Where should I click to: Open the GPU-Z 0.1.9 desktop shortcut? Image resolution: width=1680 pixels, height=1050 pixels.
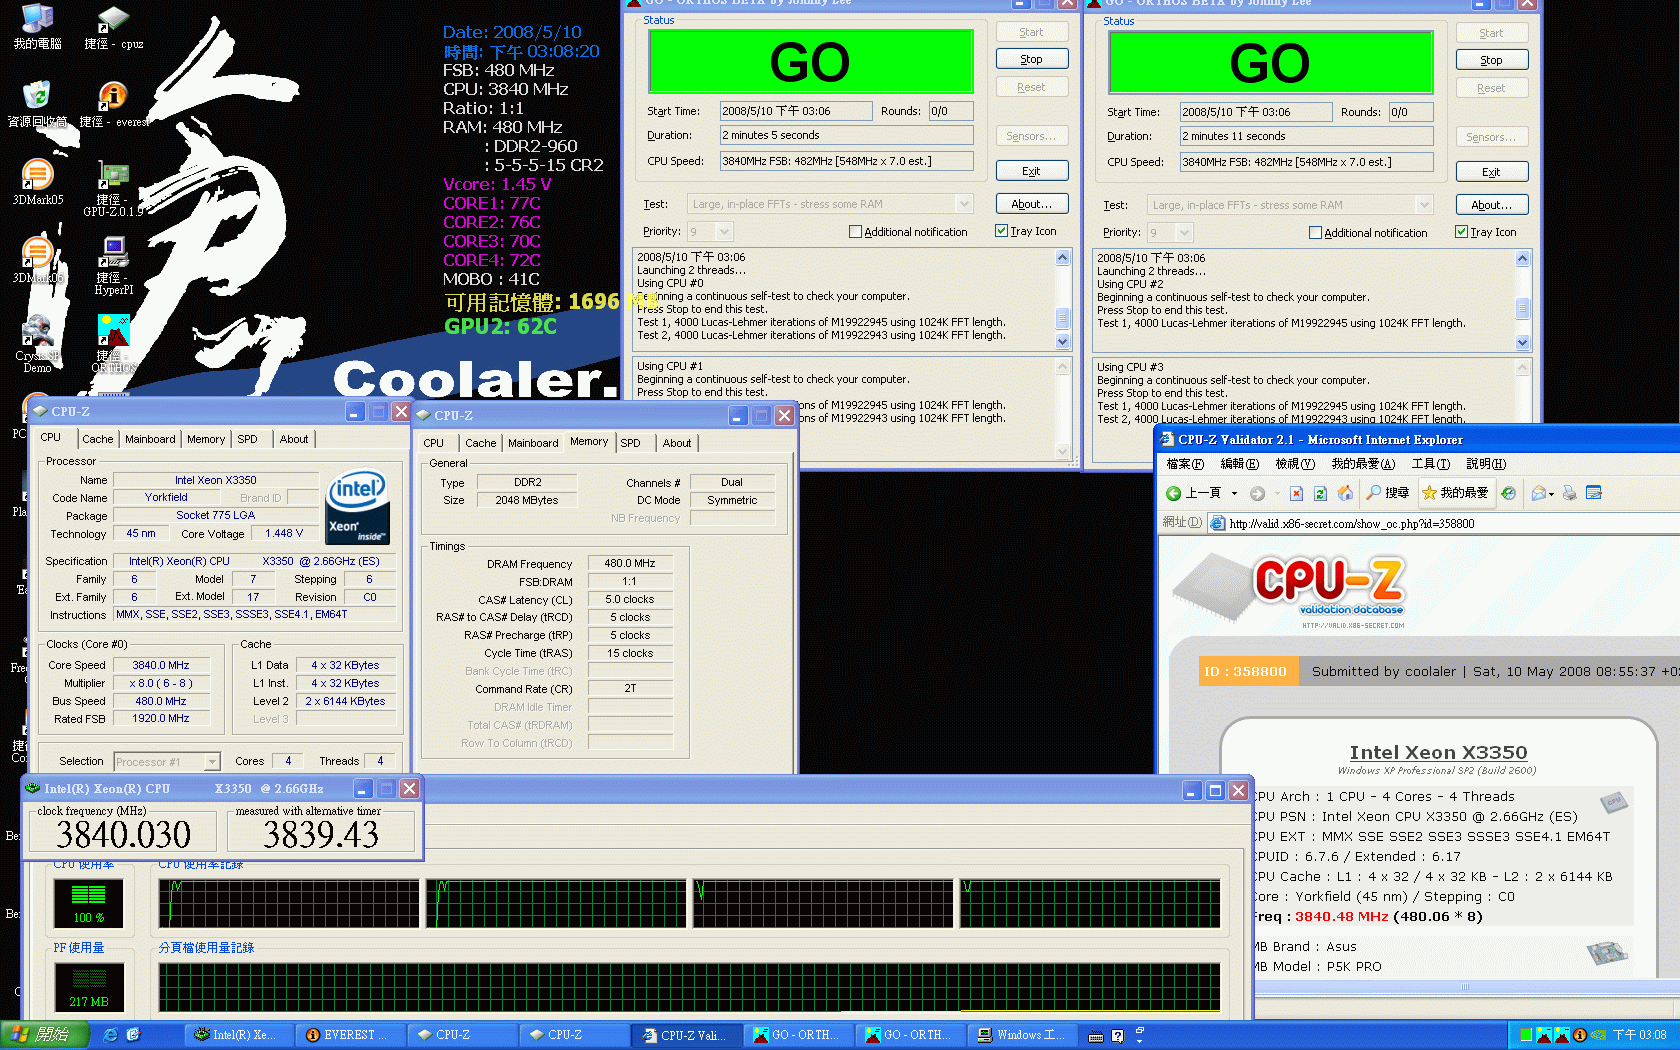point(113,189)
